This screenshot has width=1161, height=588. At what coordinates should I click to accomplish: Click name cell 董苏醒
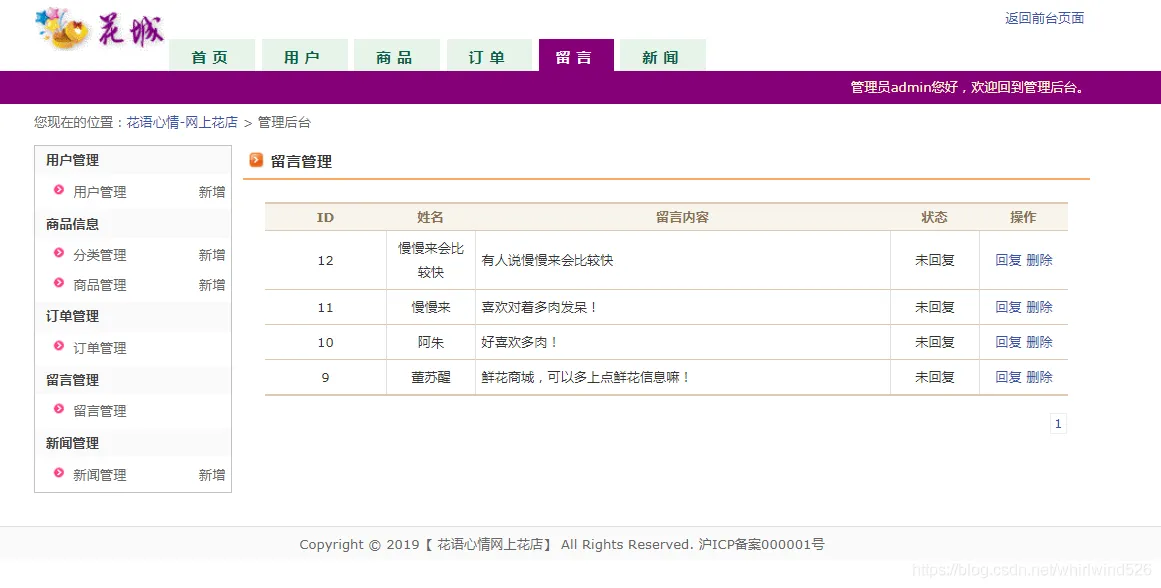pyautogui.click(x=431, y=377)
